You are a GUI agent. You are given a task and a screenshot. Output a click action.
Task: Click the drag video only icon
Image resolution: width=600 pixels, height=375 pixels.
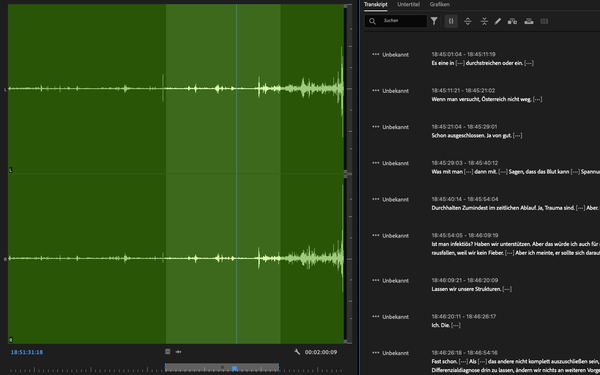point(168,352)
